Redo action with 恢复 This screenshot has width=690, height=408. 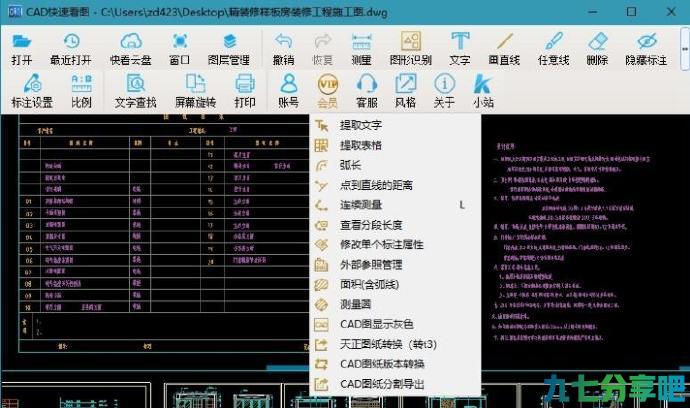323,49
